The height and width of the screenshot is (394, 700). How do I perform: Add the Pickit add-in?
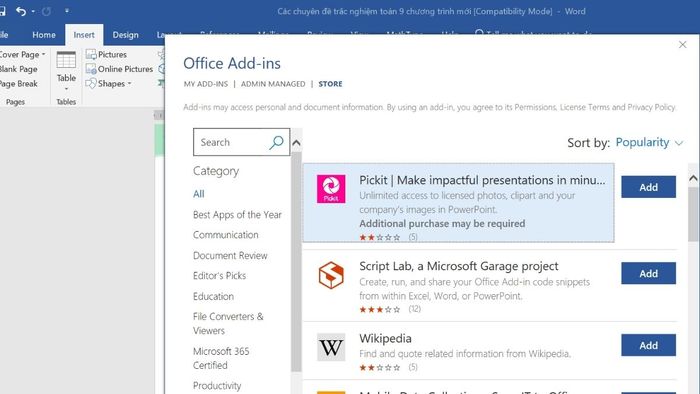[648, 187]
